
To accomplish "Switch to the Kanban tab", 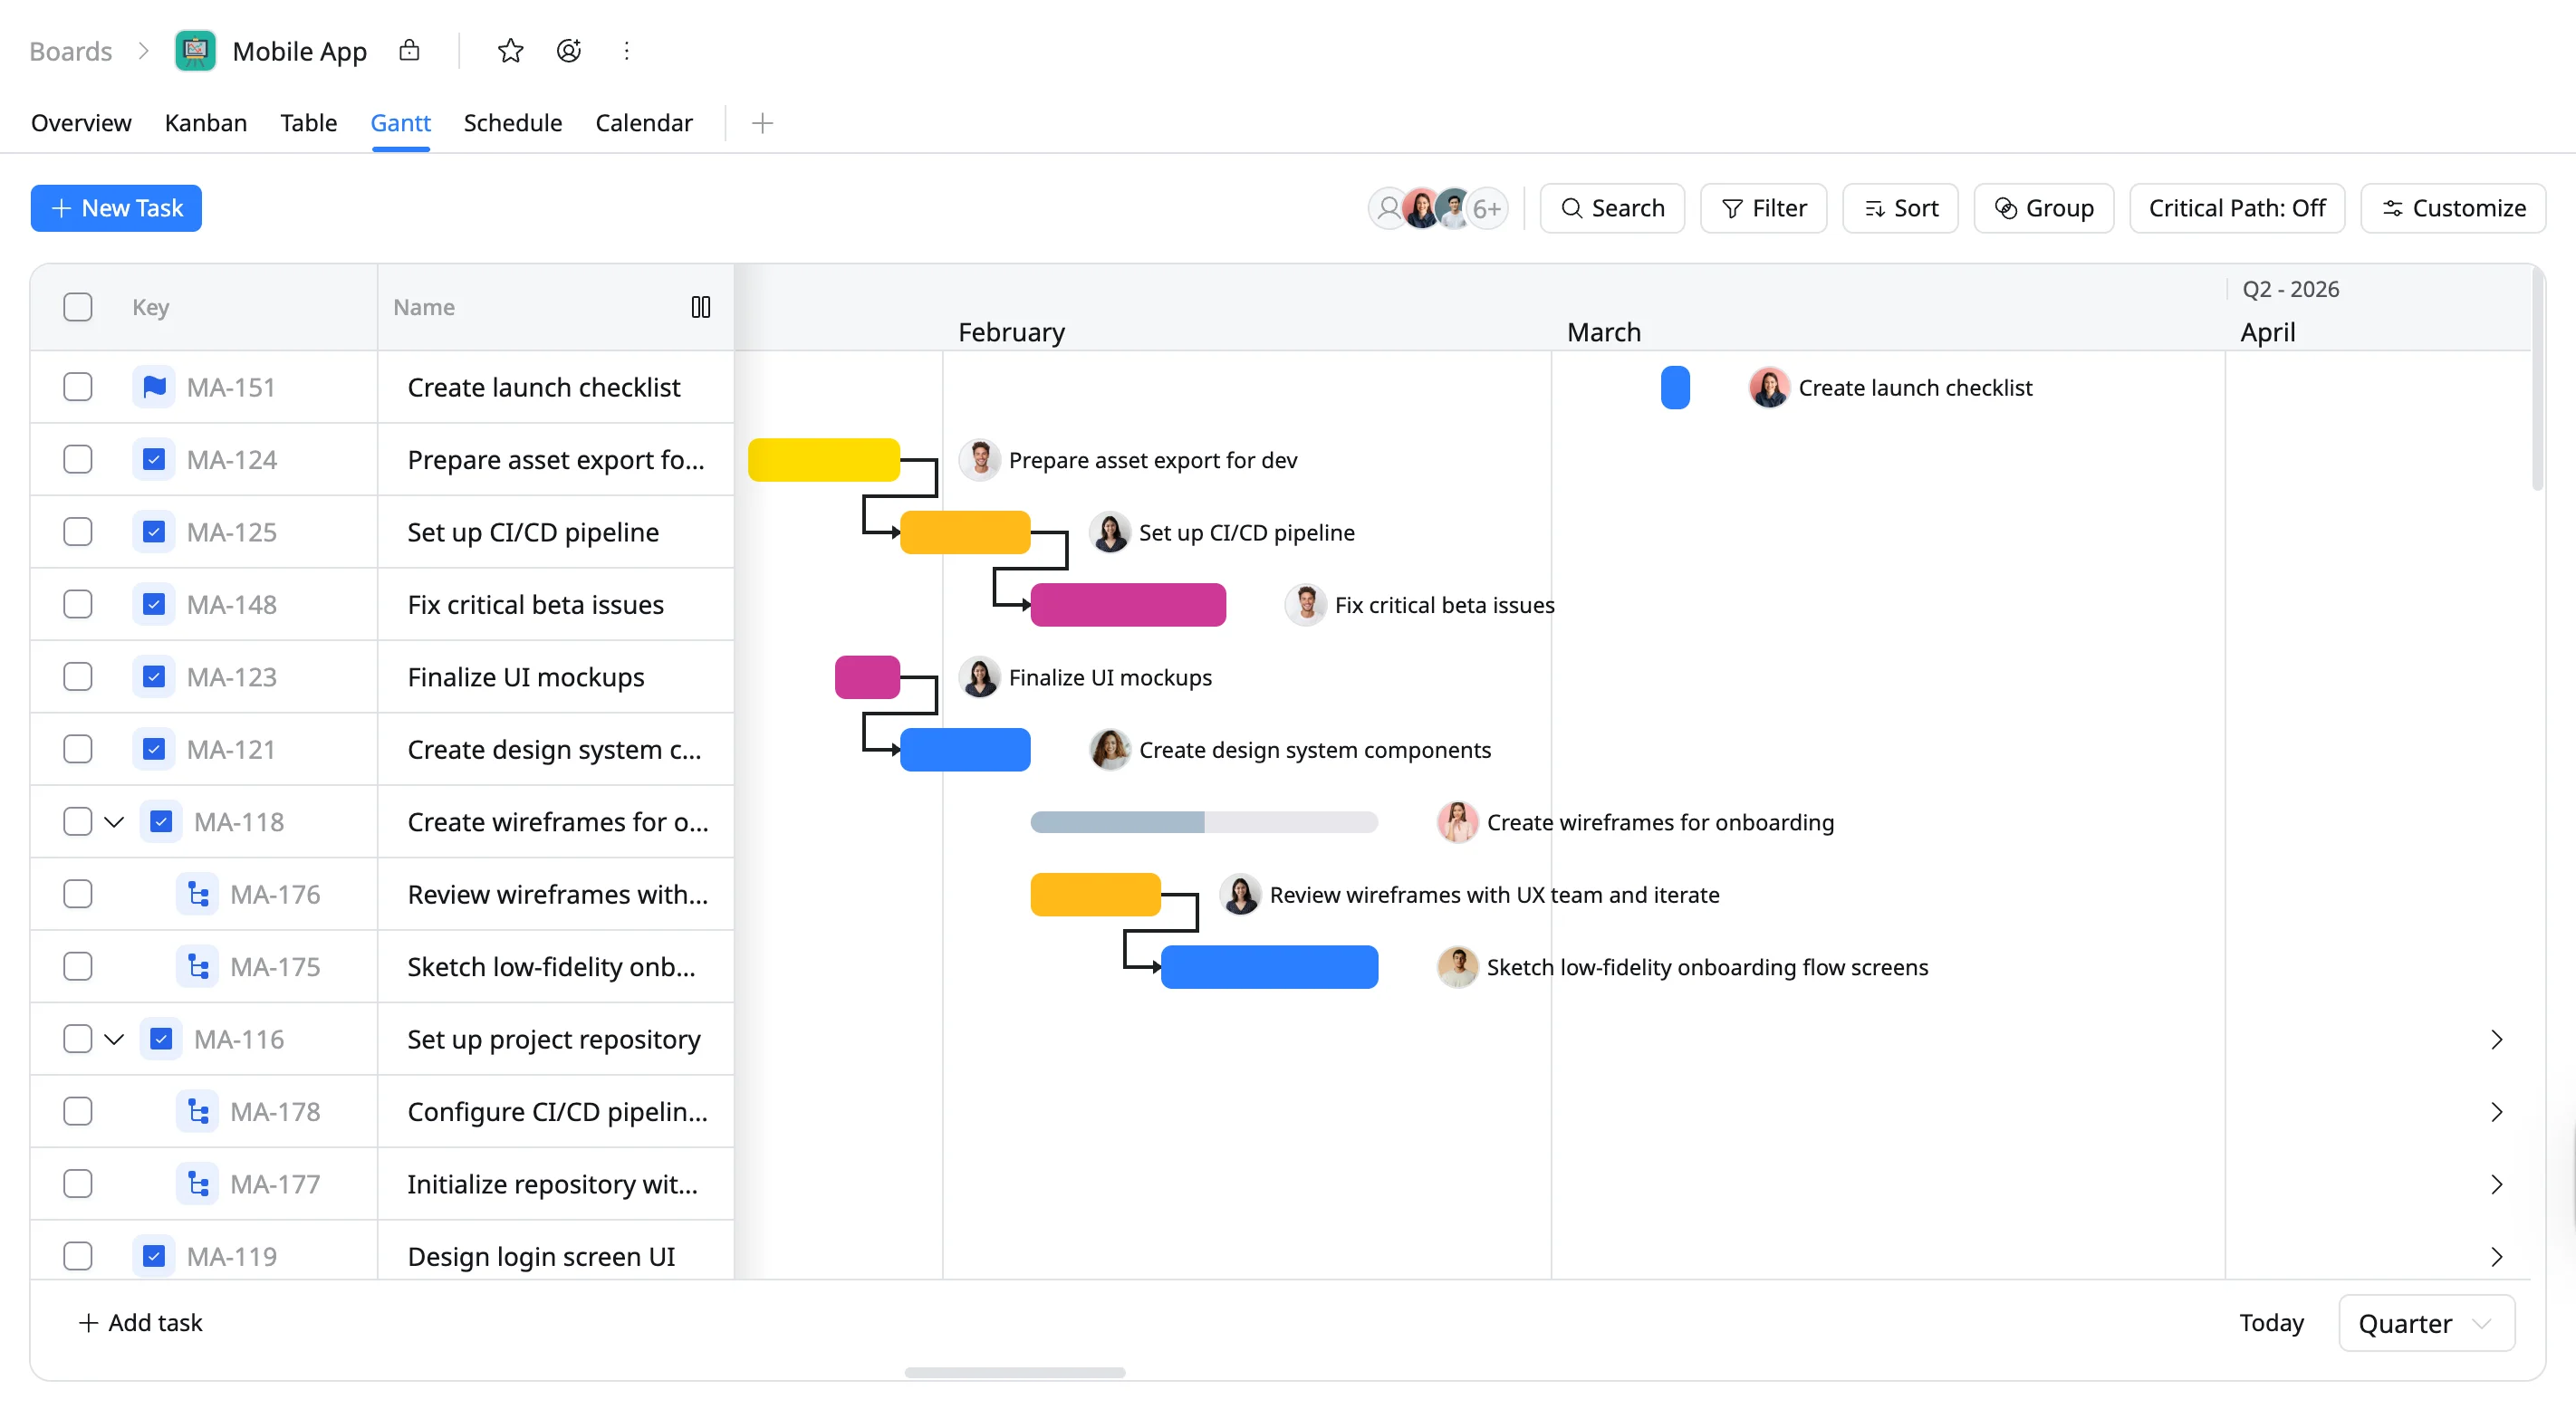I will tap(206, 123).
